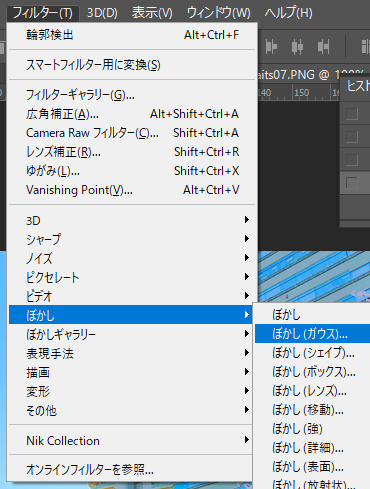Open Vanishing Point(V)... filter
The width and height of the screenshot is (370, 489).
[x=132, y=190]
